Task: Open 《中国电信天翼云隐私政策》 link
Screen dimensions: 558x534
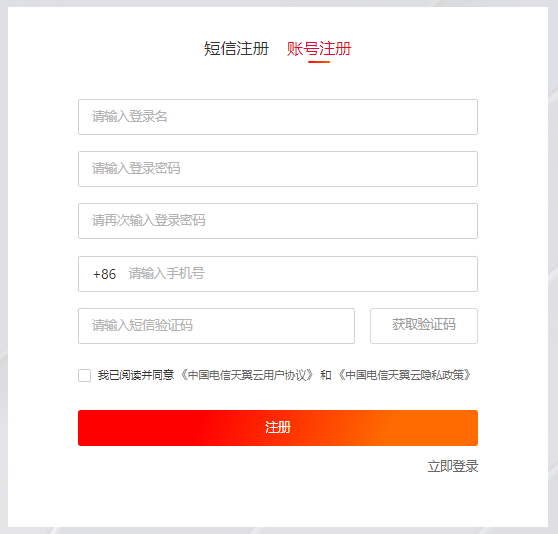Action: tap(405, 375)
